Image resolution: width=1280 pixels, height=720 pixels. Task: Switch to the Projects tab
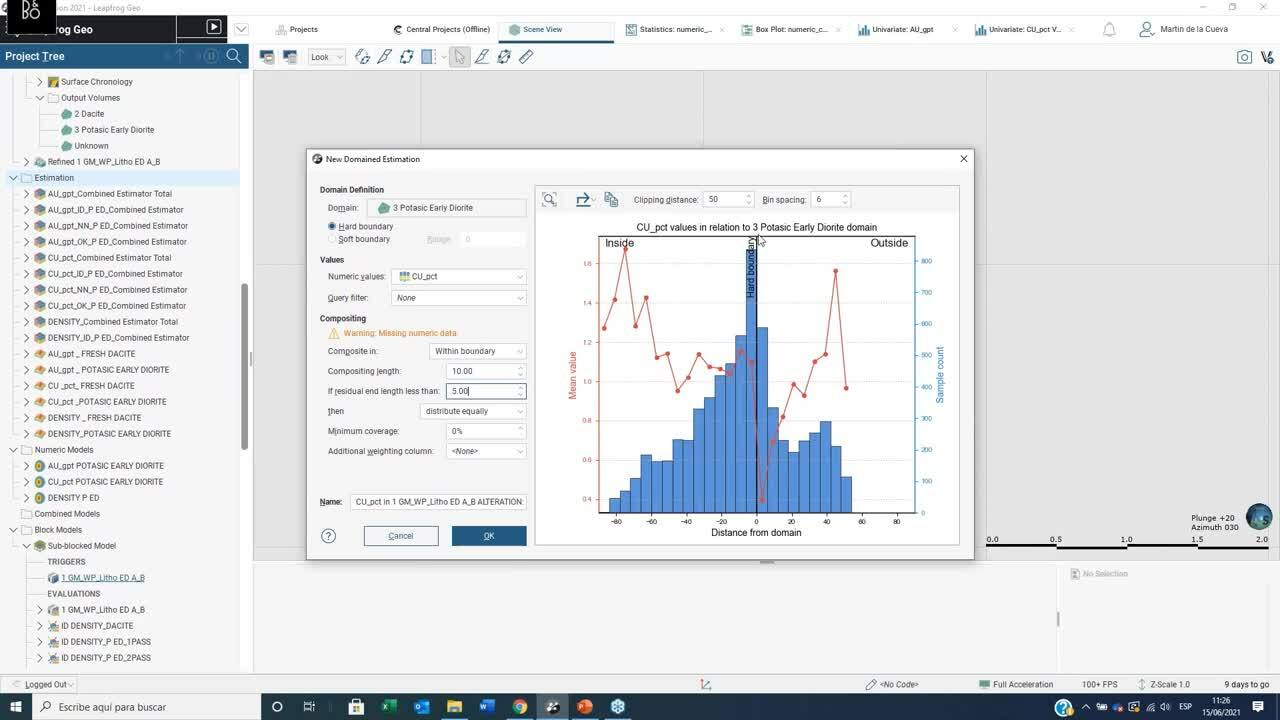coord(297,29)
